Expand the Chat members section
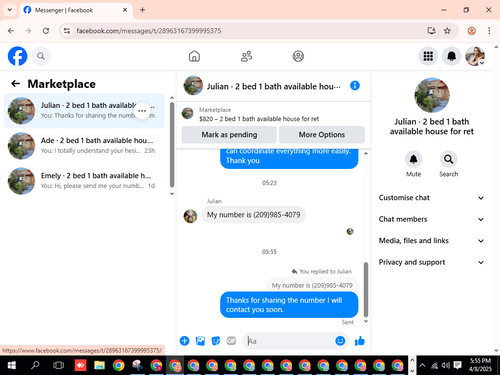 (431, 219)
